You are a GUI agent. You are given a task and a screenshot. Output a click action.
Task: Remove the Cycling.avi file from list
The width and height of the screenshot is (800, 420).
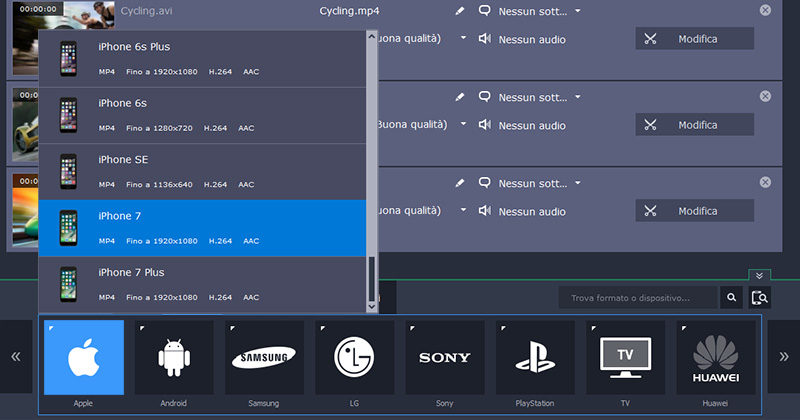point(765,10)
